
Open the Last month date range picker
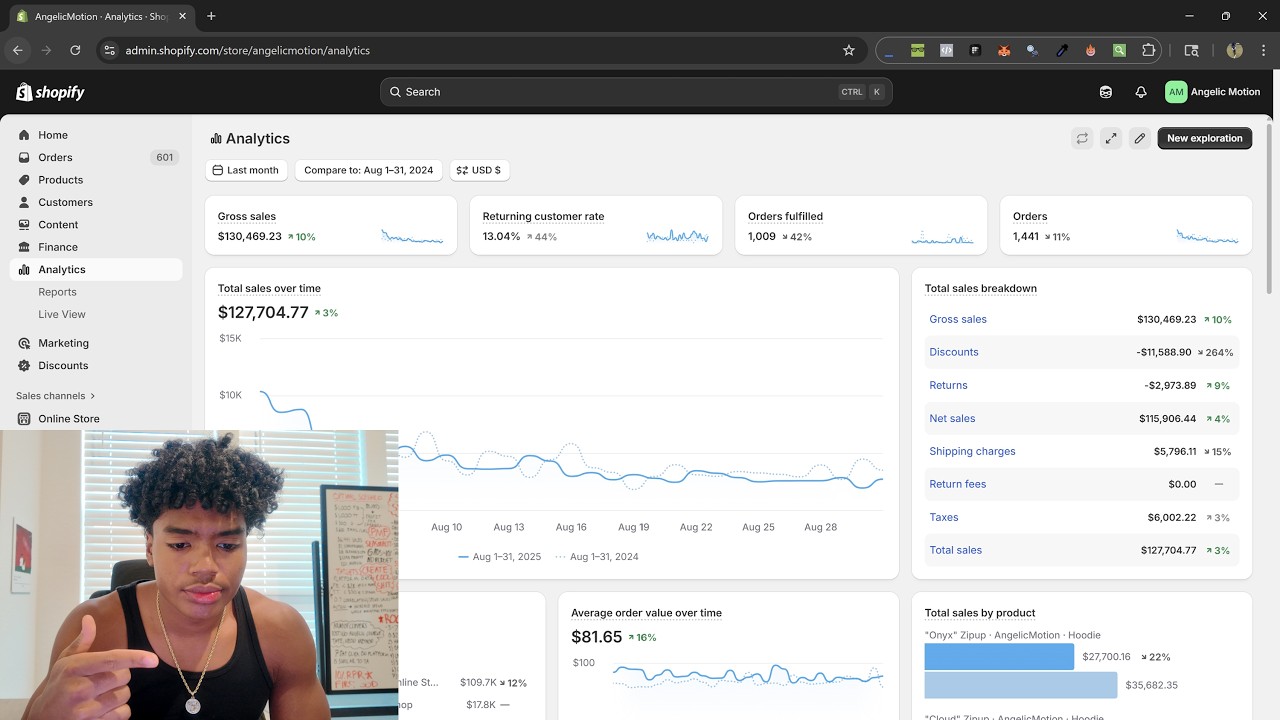pyautogui.click(x=246, y=170)
